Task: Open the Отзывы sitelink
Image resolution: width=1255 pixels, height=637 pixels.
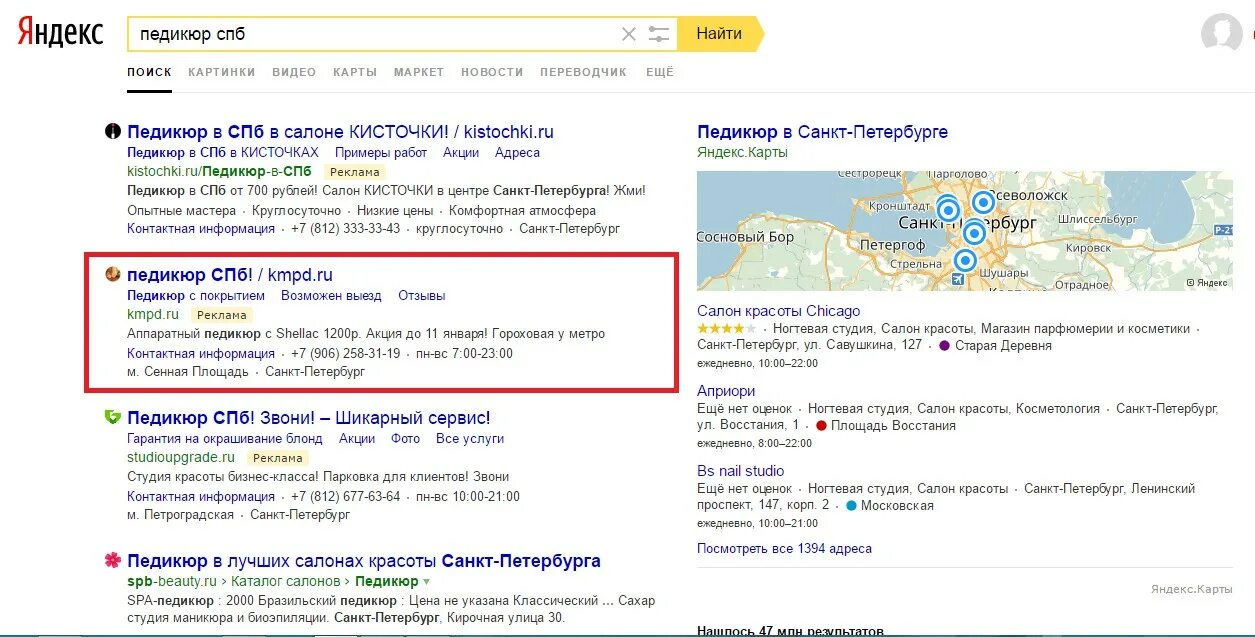Action: point(422,296)
